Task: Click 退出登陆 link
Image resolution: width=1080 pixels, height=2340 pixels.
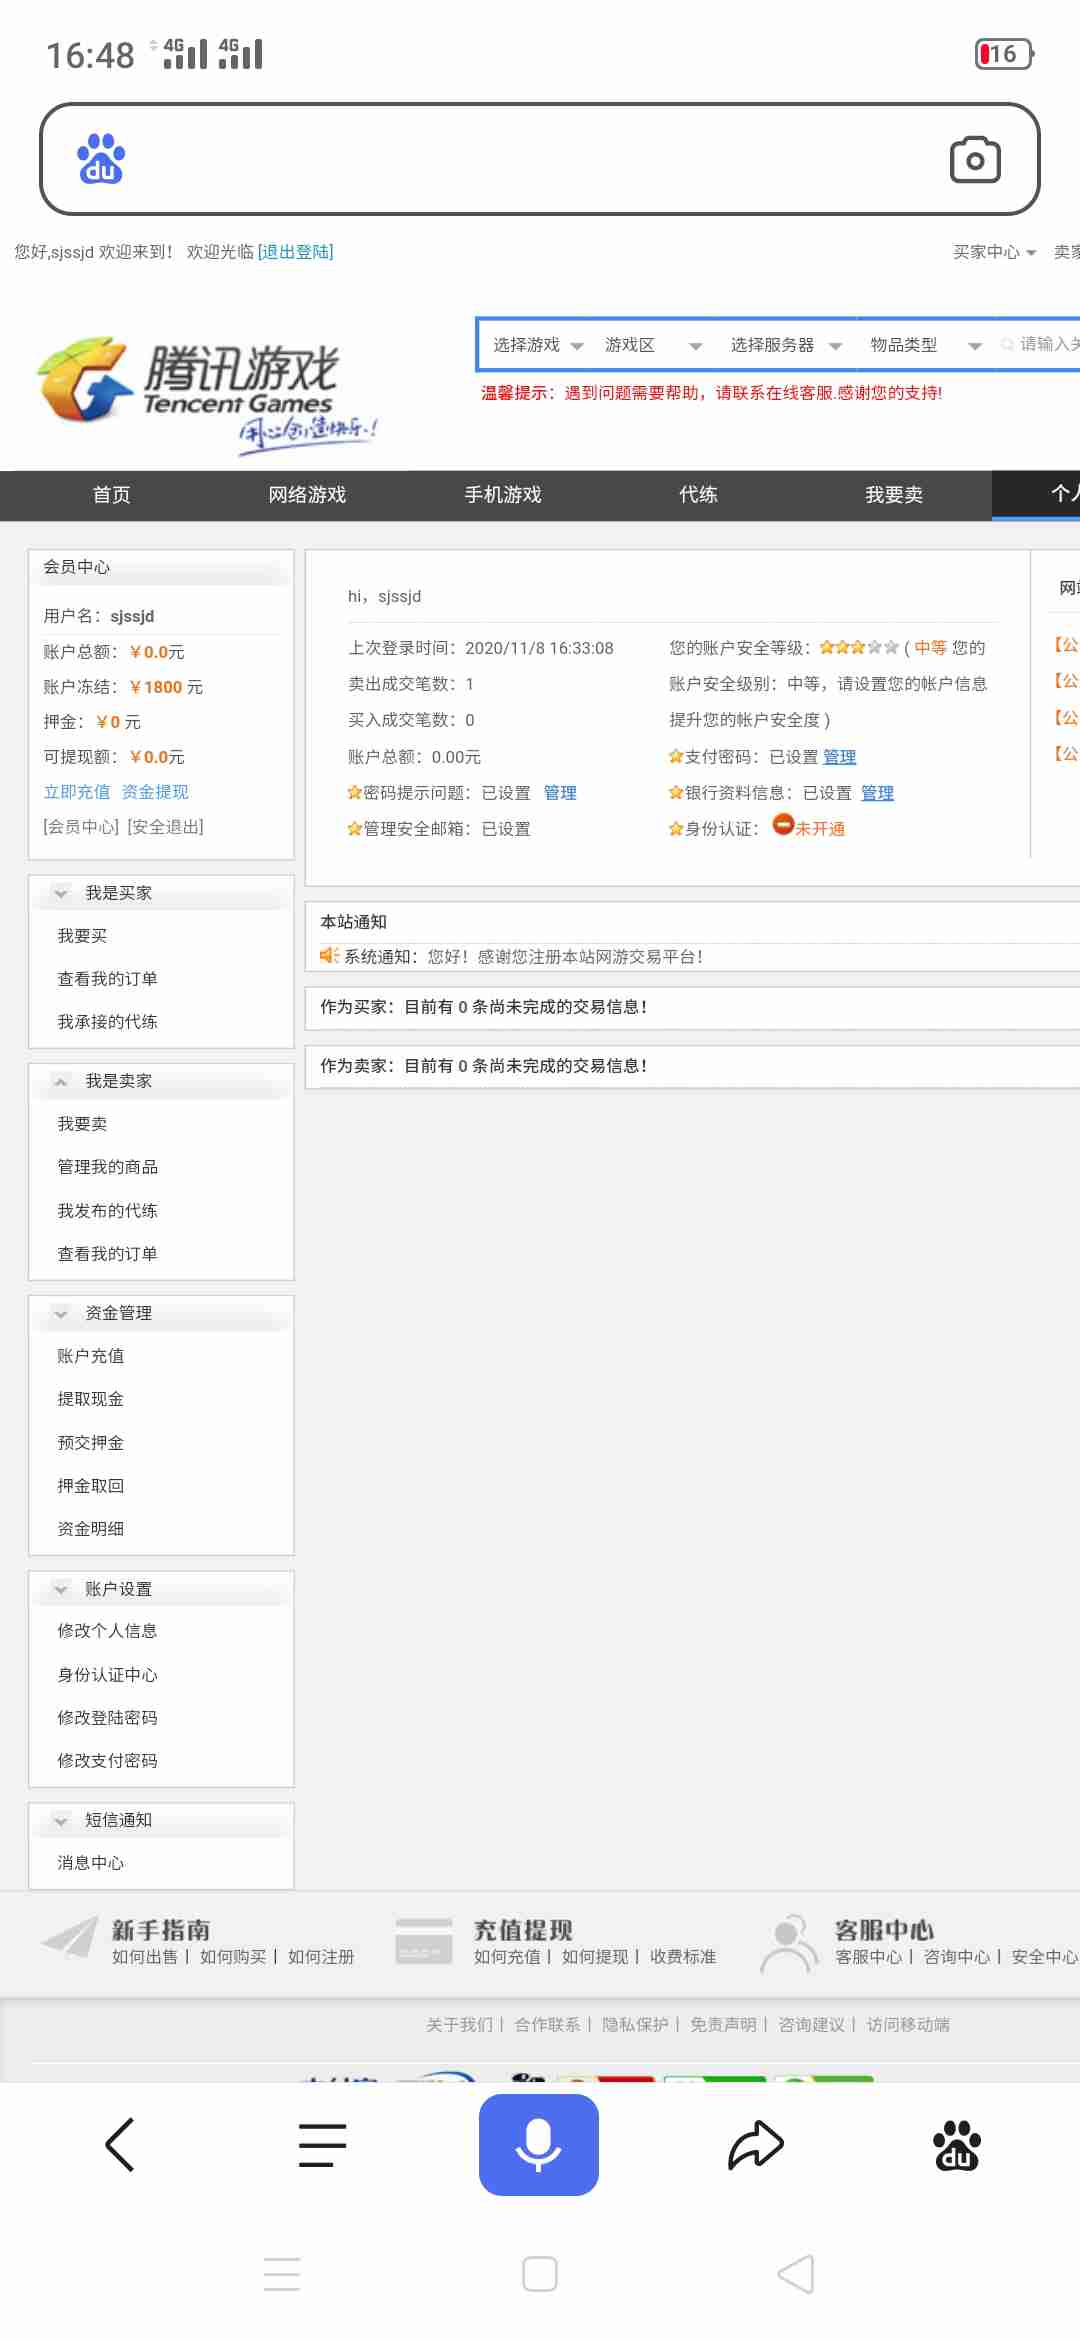Action: pyautogui.click(x=296, y=252)
